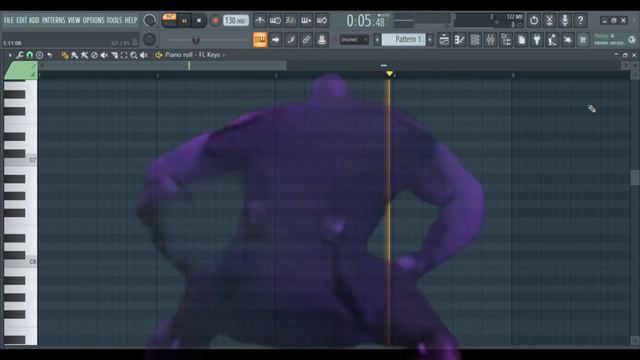Open the TOOLS menu
The image size is (640, 360).
click(114, 20)
